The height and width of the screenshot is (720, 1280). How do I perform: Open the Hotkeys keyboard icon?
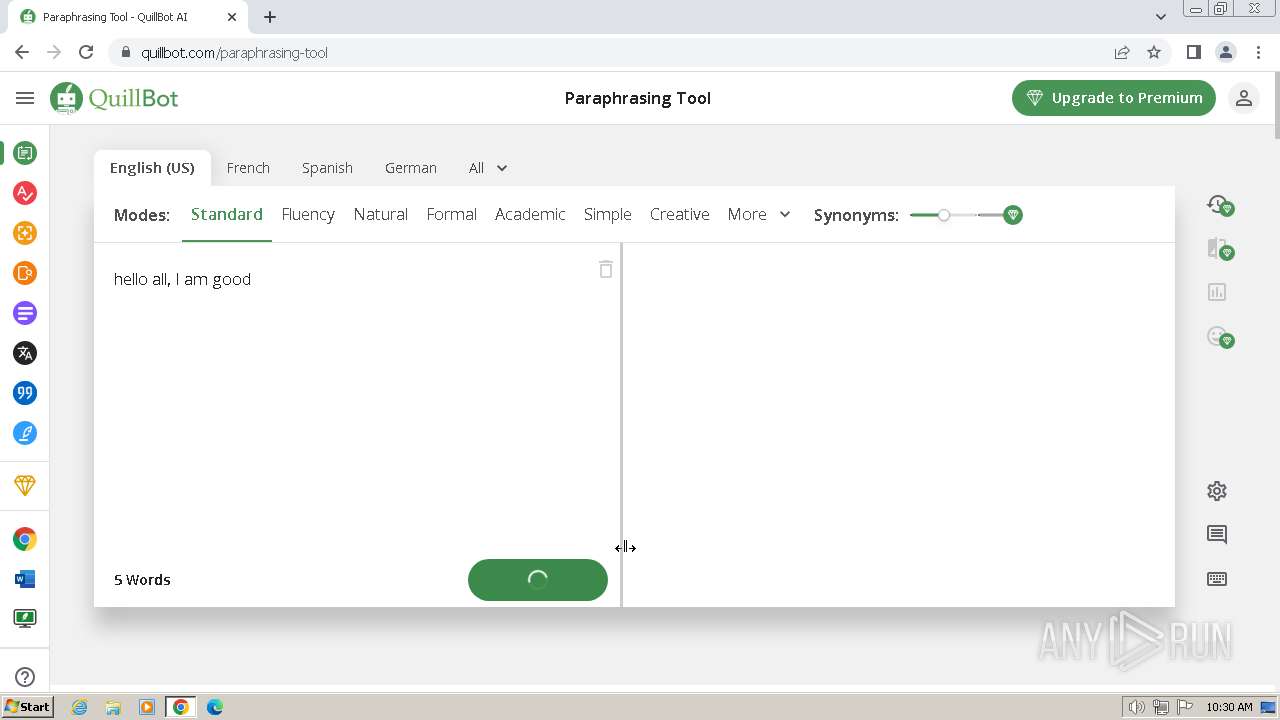(1217, 579)
